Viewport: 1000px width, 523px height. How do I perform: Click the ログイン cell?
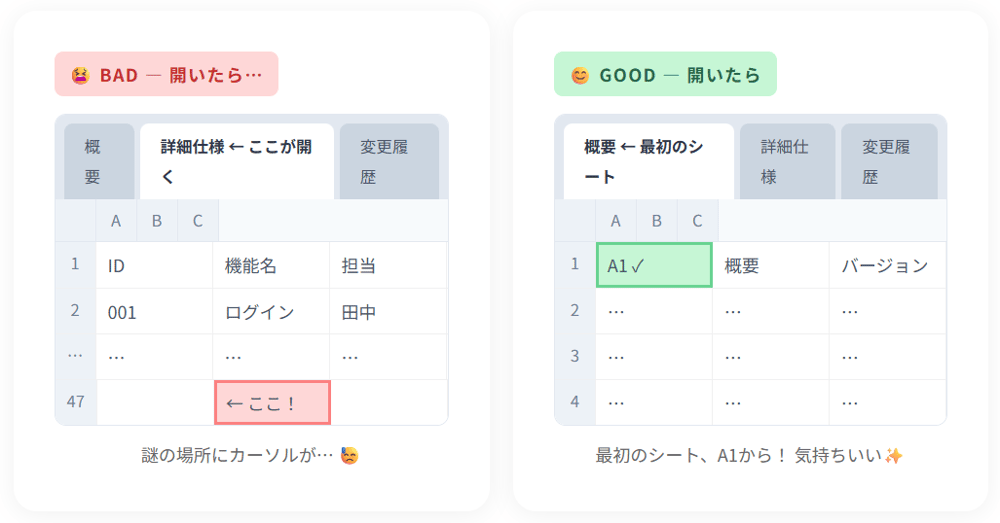point(271,312)
